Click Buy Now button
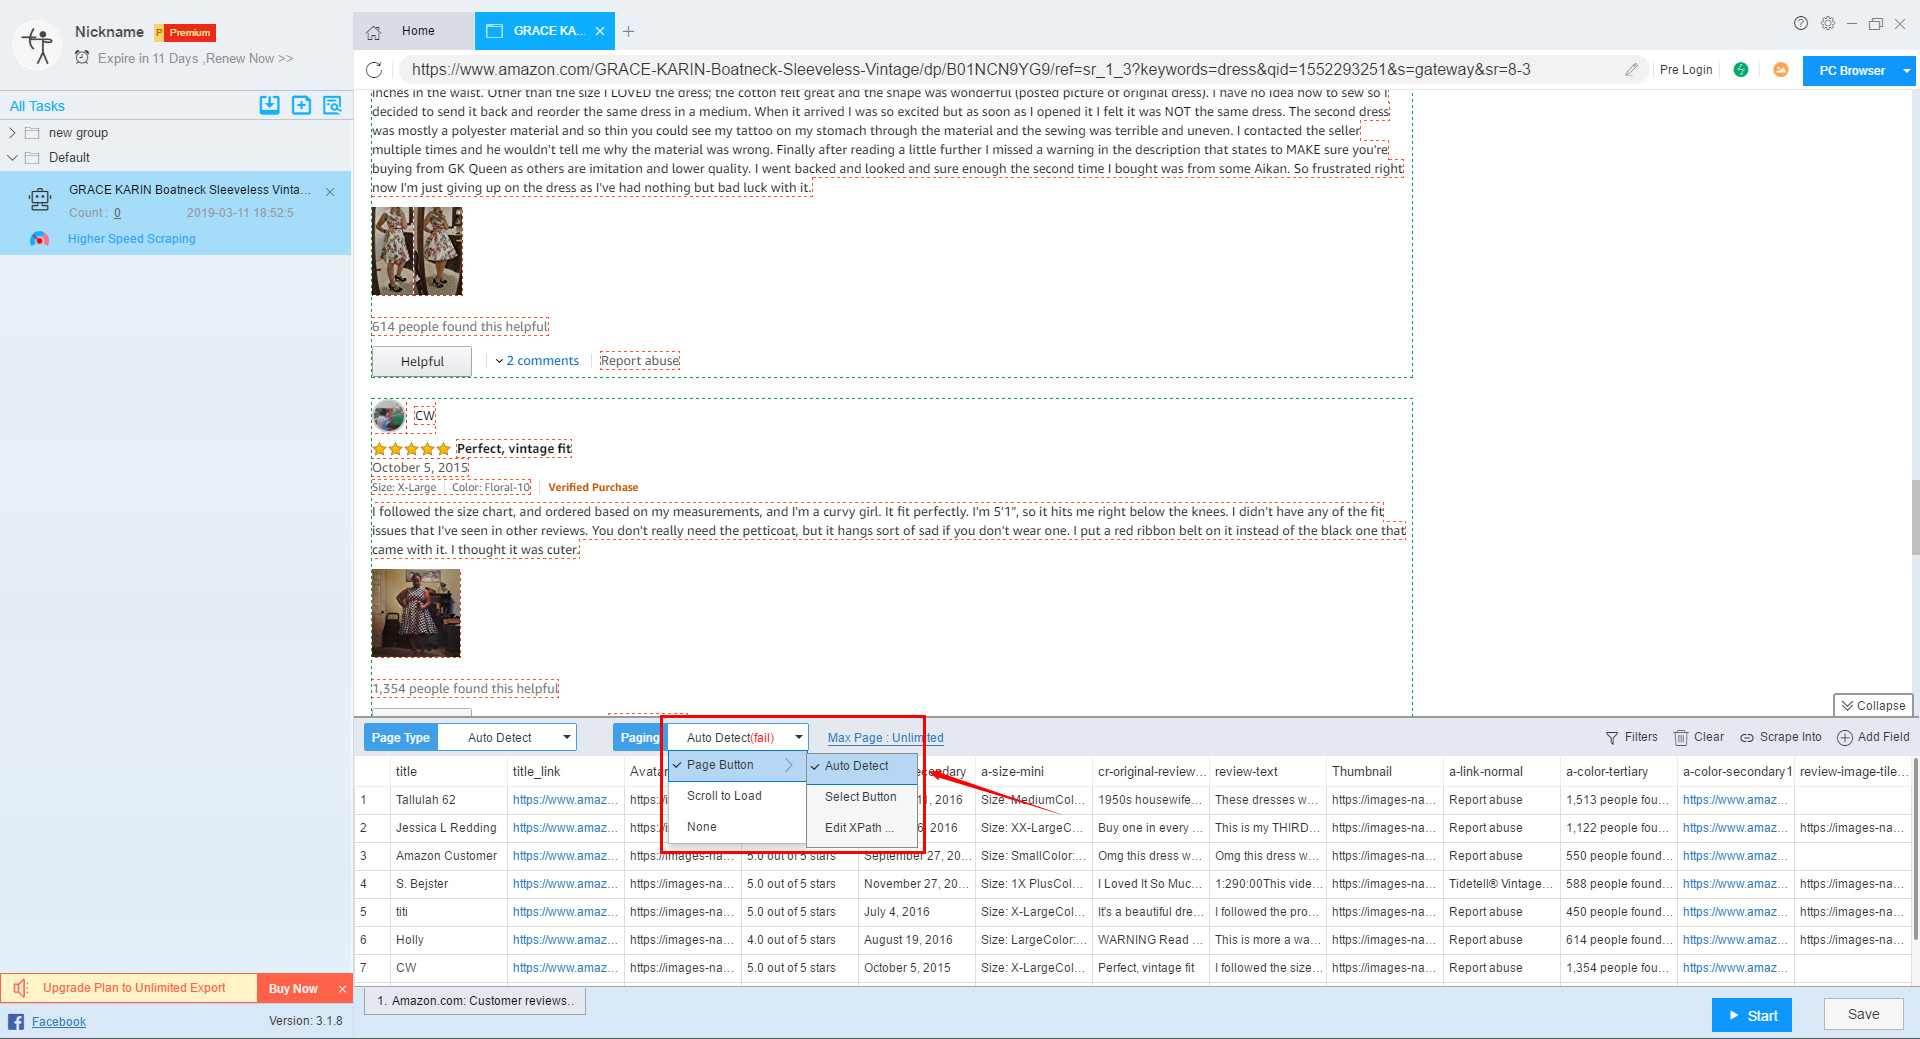The height and width of the screenshot is (1039, 1920). 293,989
